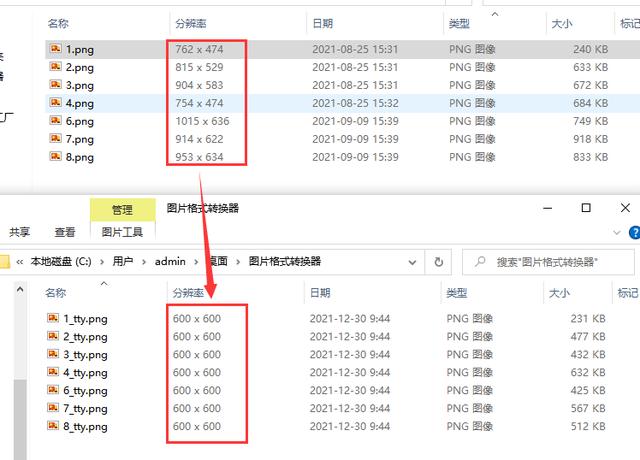Click the 搜索"图片格式转换器" search field
Viewport: 640px width, 460px height.
pyautogui.click(x=548, y=262)
